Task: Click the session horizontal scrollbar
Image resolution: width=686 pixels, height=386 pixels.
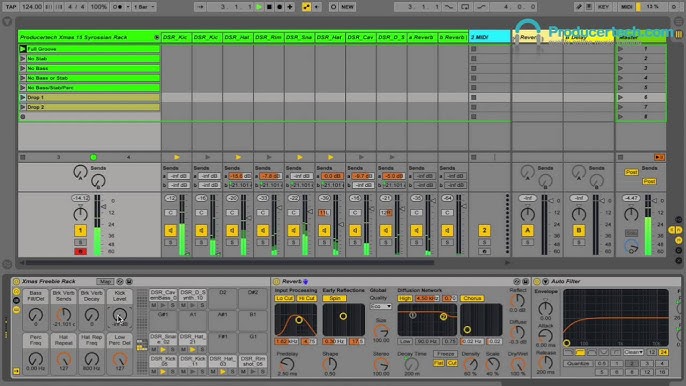Action: pos(230,263)
